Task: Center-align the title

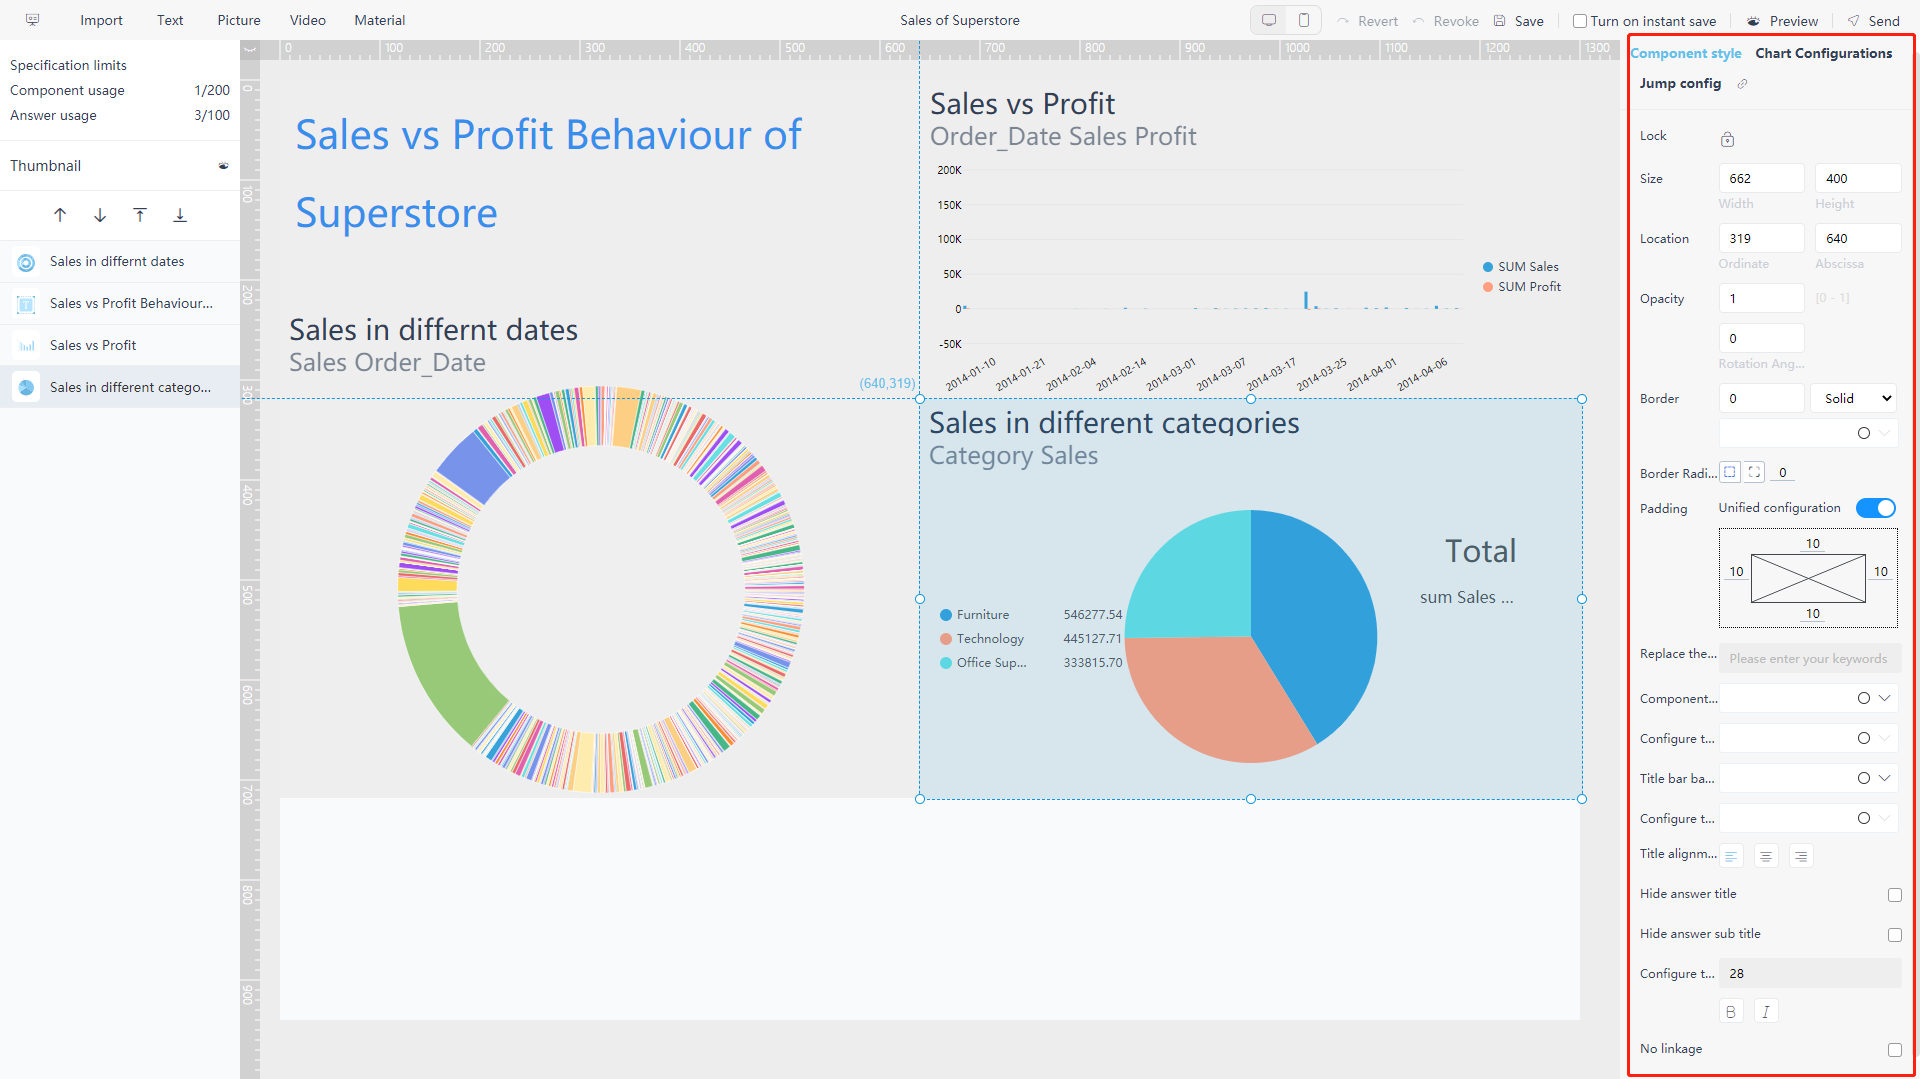Action: point(1766,856)
